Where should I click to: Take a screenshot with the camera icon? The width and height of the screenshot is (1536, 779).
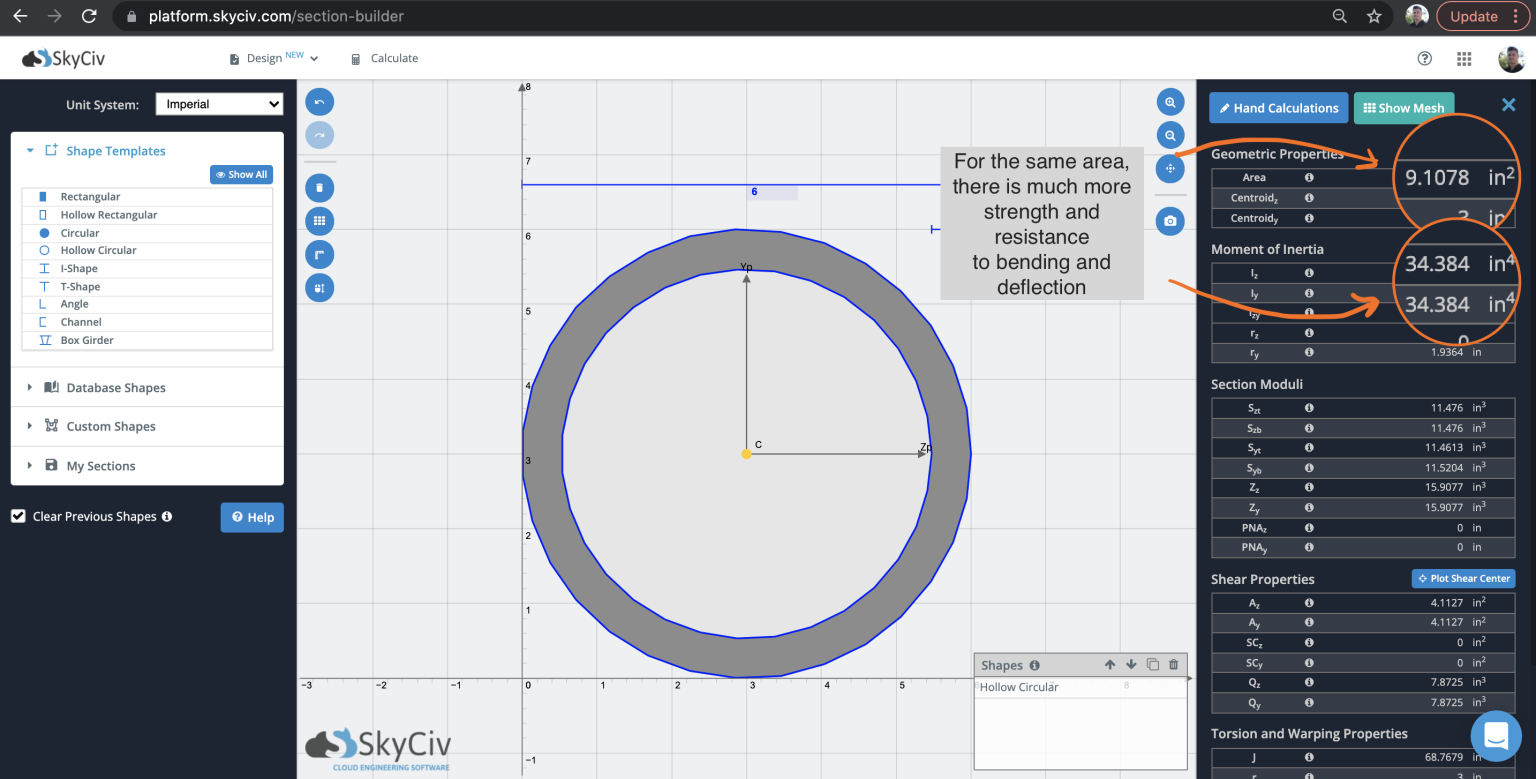[x=1170, y=220]
